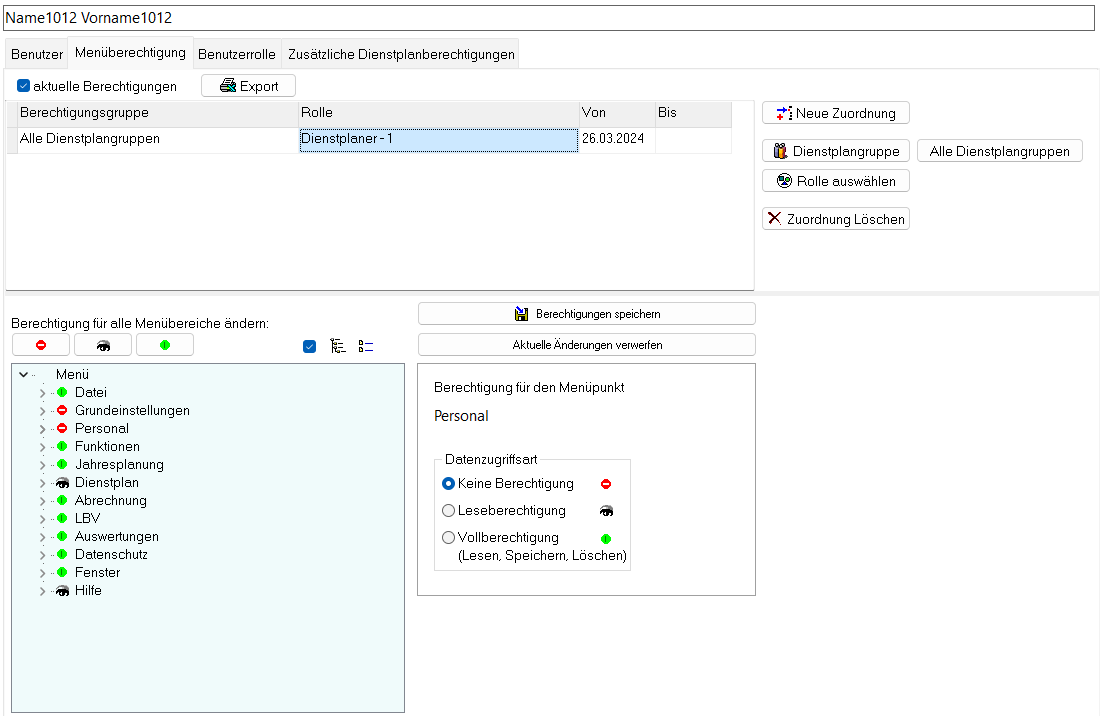The width and height of the screenshot is (1100, 716).
Task: Click the red icon beside Grundeinstellungen
Action: (x=62, y=411)
